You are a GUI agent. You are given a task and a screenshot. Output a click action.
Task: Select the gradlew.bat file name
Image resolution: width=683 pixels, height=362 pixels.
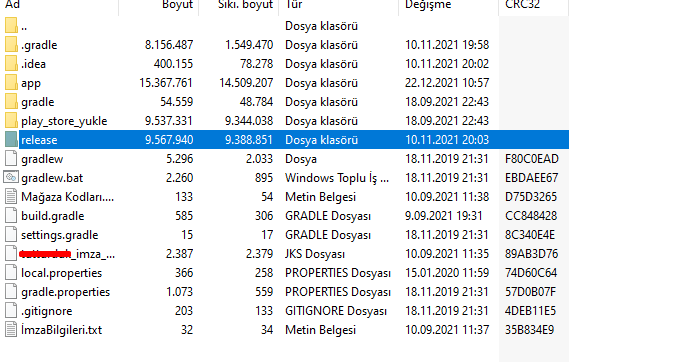pyautogui.click(x=52, y=178)
